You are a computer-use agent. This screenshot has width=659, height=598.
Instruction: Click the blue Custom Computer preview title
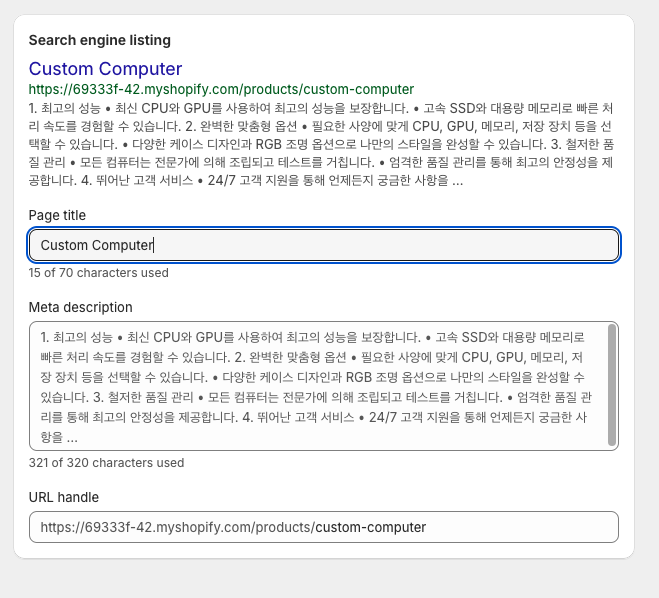[x=105, y=69]
